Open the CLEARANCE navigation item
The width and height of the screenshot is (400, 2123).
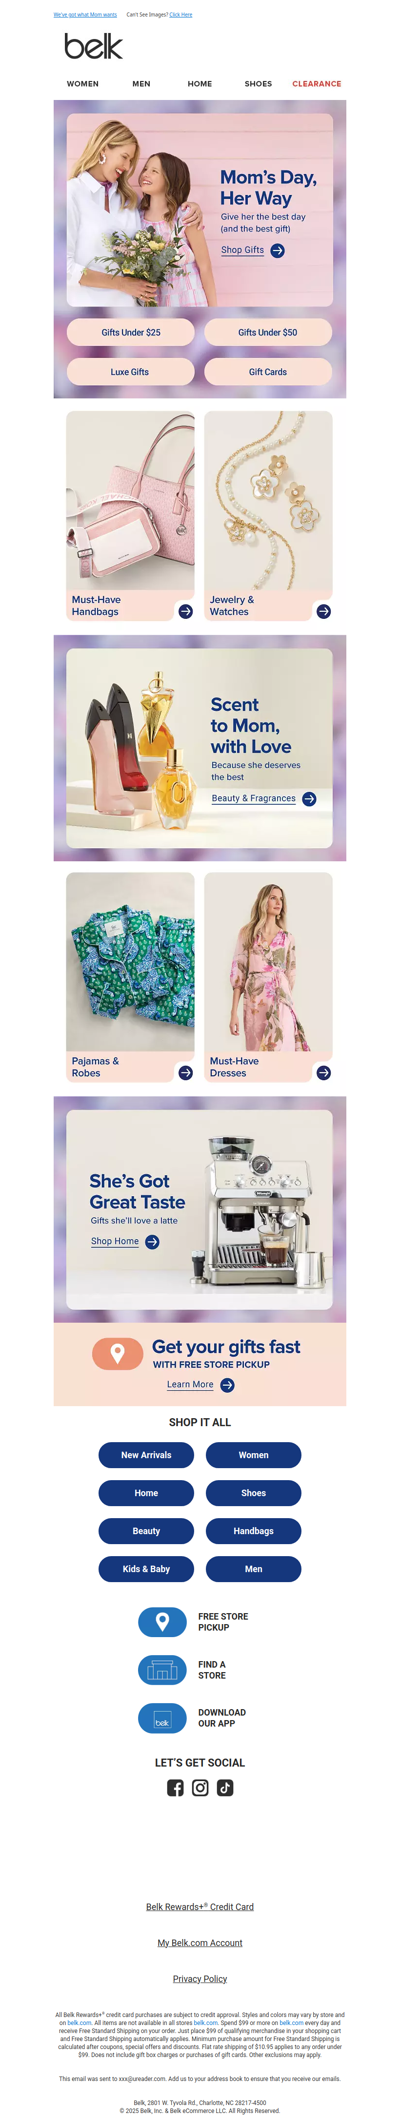(317, 84)
